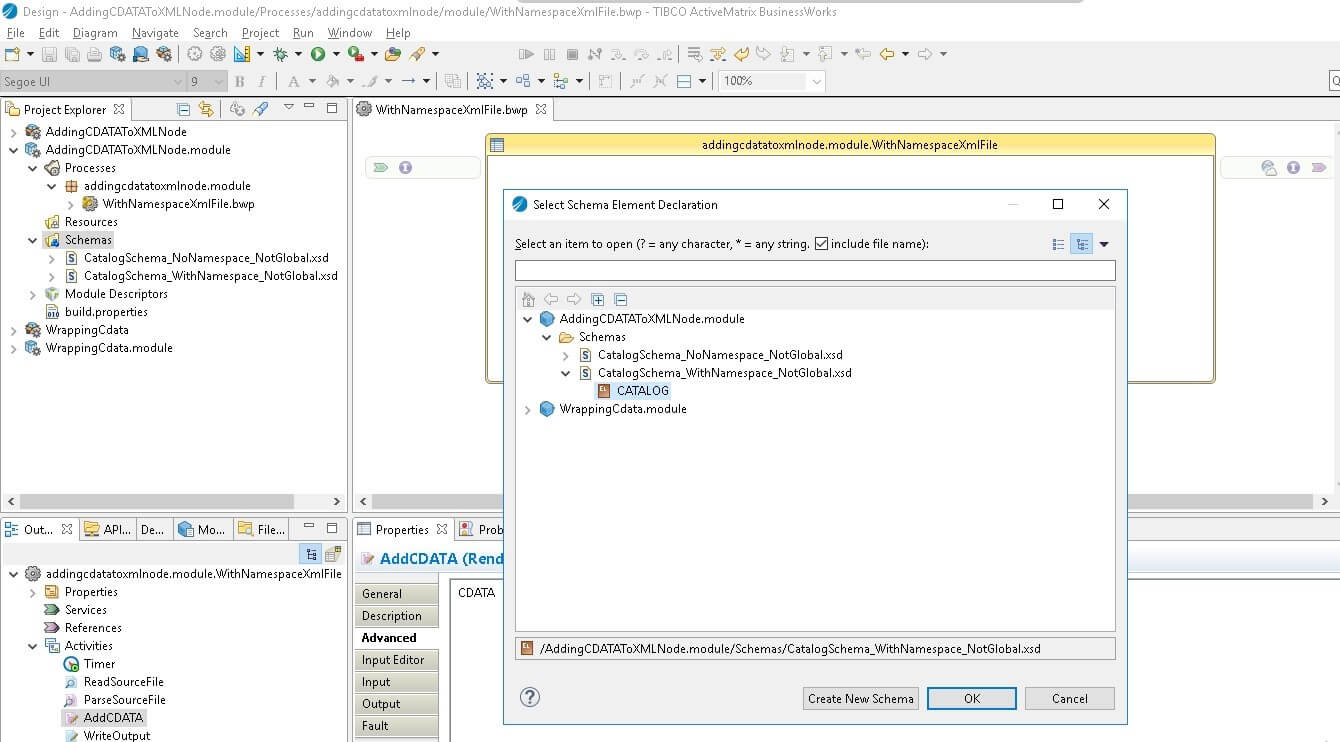Screen dimensions: 1340x742
Task: Click the green Run launch icon in toolbar
Action: tap(318, 54)
